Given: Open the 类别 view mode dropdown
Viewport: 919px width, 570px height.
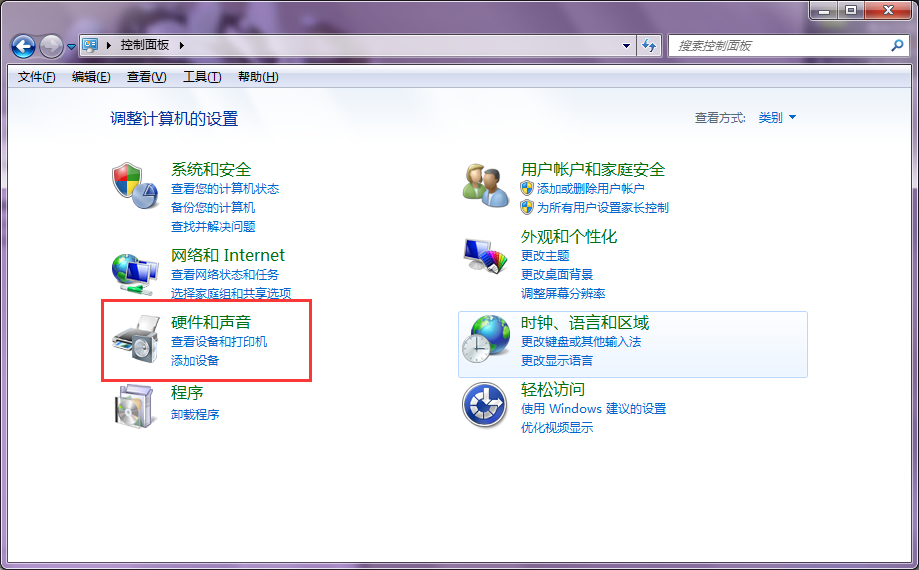Looking at the screenshot, I should pyautogui.click(x=777, y=118).
